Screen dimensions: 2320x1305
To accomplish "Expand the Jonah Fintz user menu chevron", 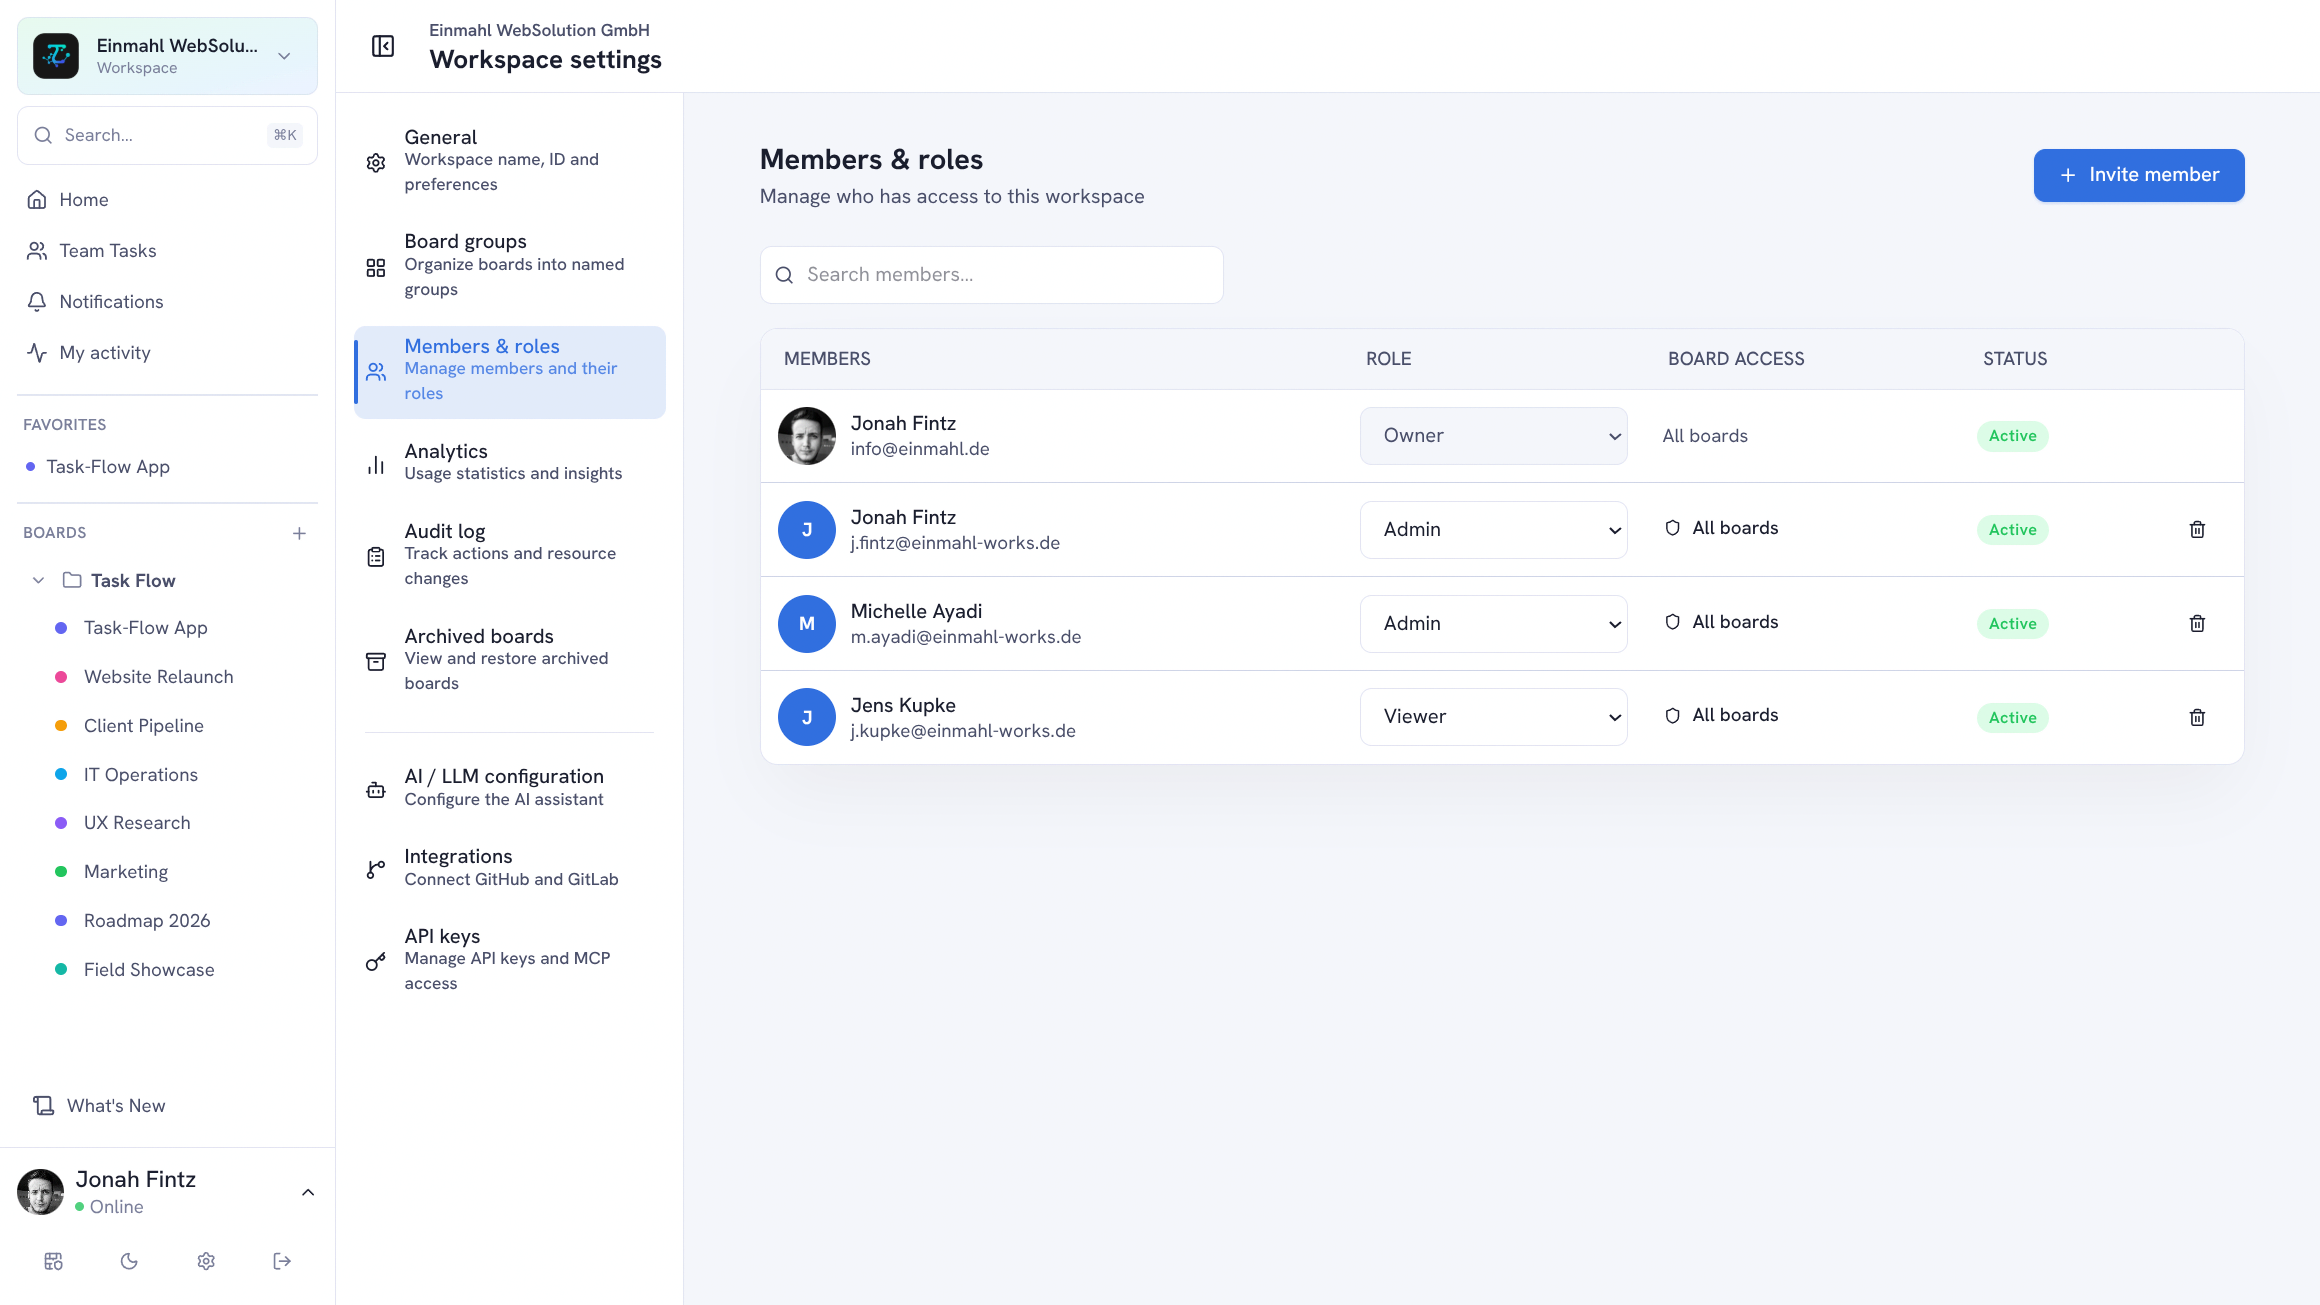I will [308, 1192].
